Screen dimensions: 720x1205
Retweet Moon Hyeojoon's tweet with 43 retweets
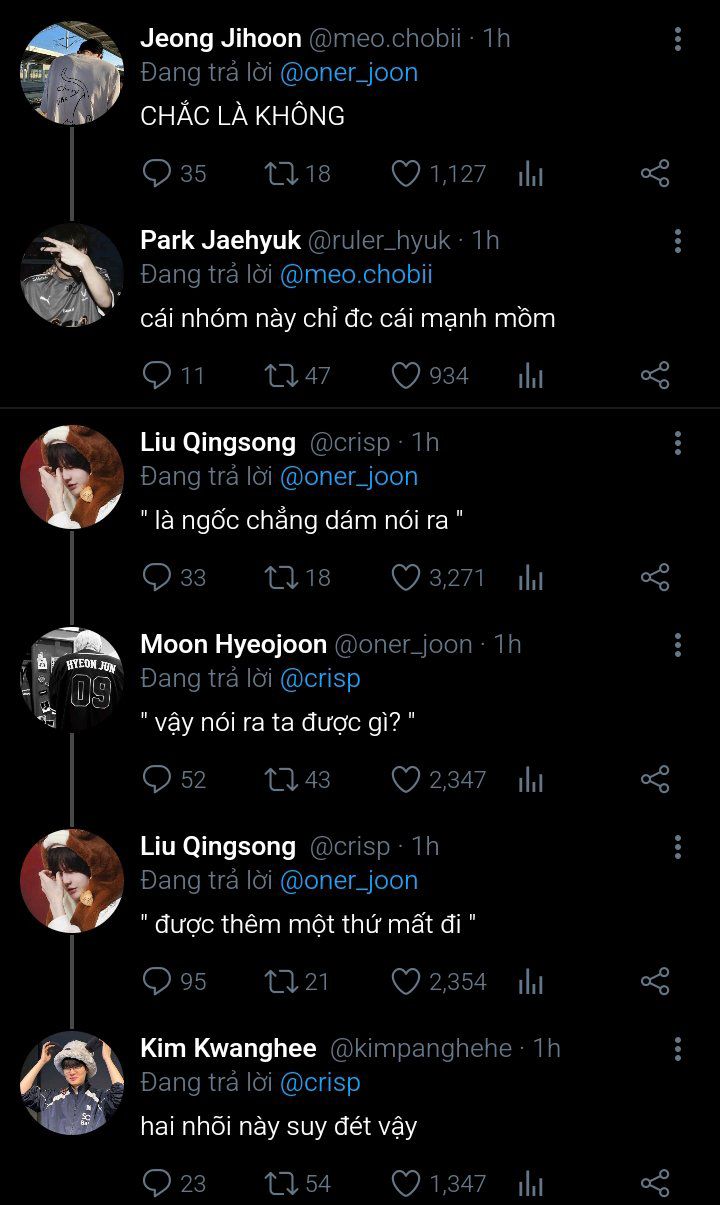pyautogui.click(x=279, y=780)
